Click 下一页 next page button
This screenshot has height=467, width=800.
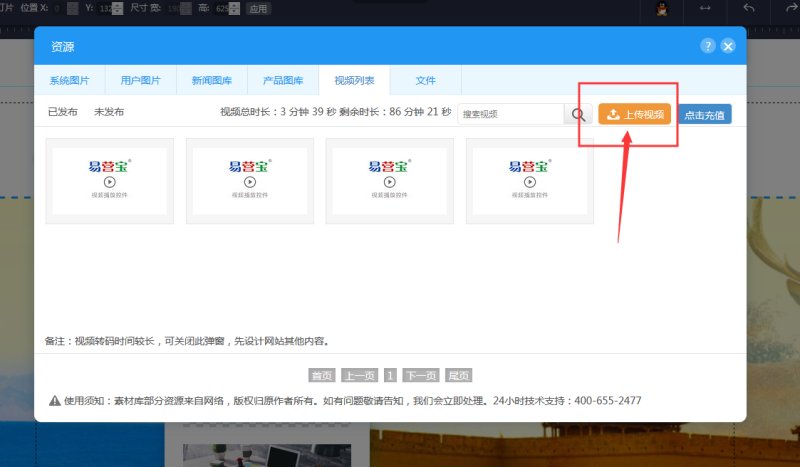point(420,376)
